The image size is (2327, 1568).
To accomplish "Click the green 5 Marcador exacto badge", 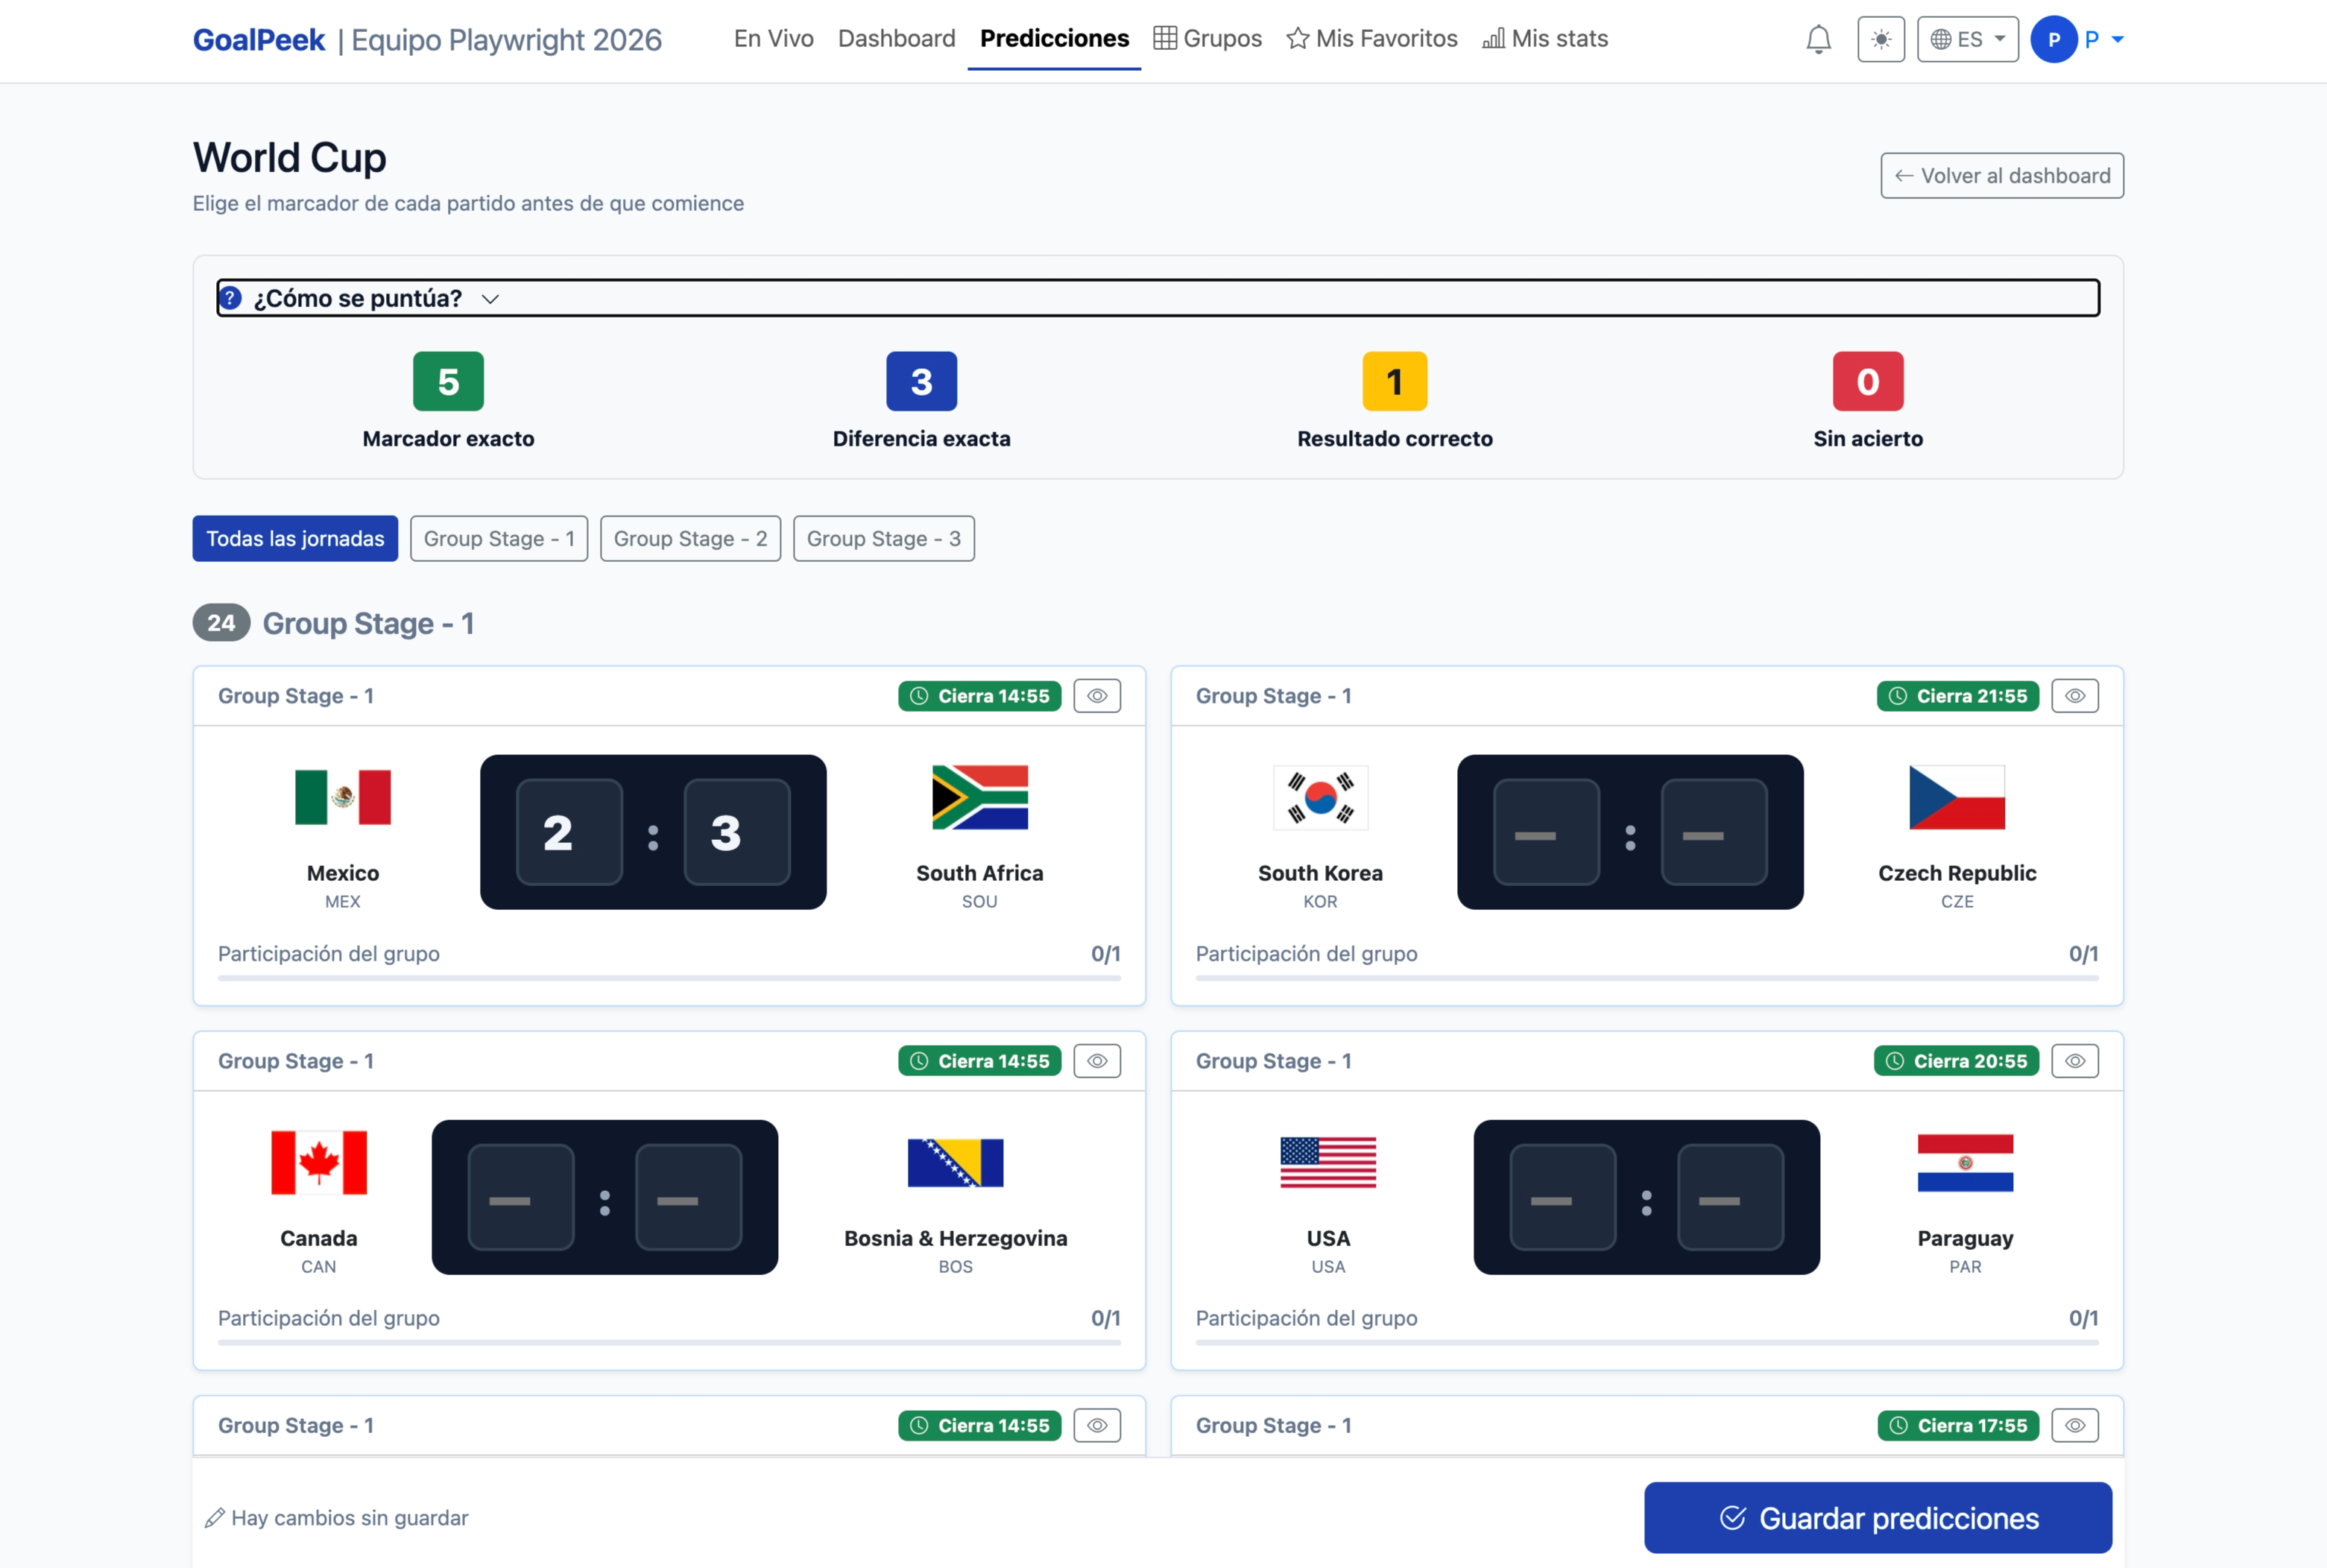I will 448,381.
